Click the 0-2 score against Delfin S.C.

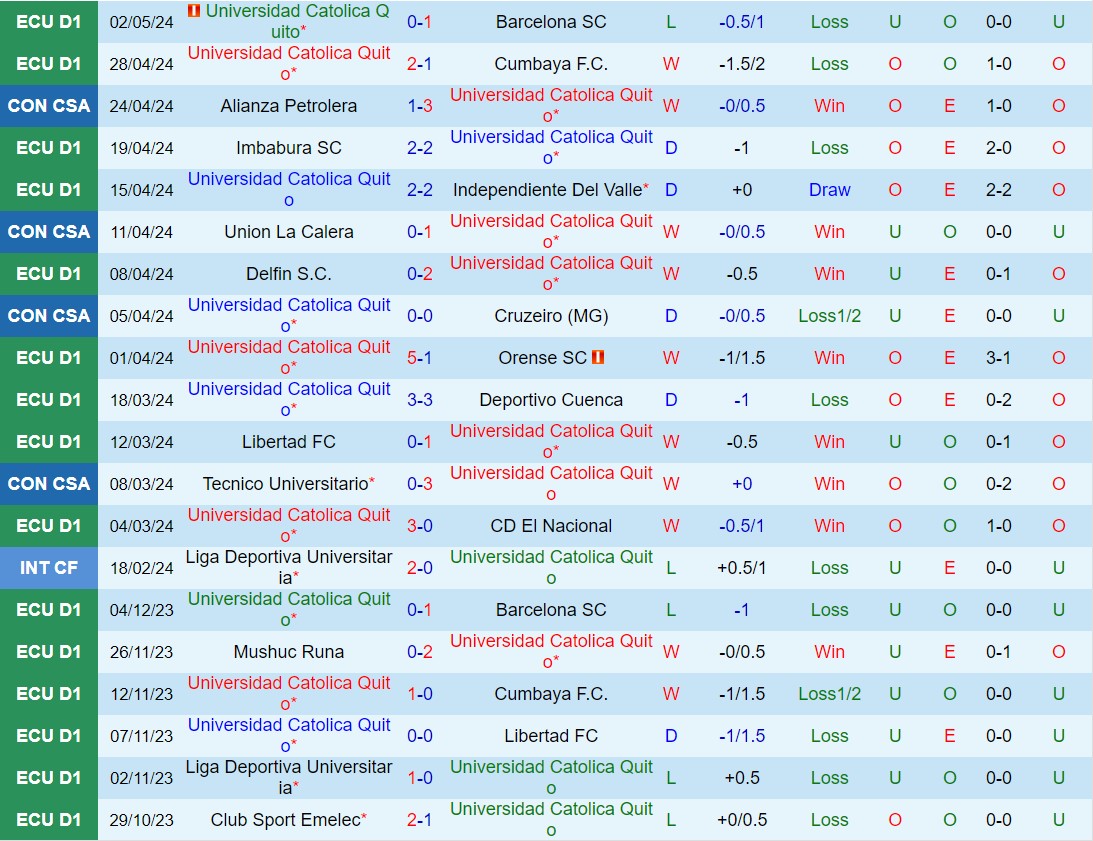tap(419, 273)
